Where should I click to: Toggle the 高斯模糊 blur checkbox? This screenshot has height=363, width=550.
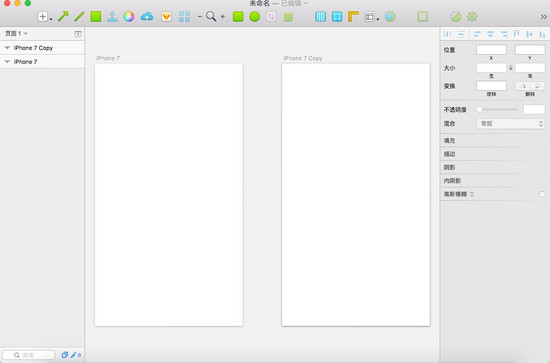point(542,194)
